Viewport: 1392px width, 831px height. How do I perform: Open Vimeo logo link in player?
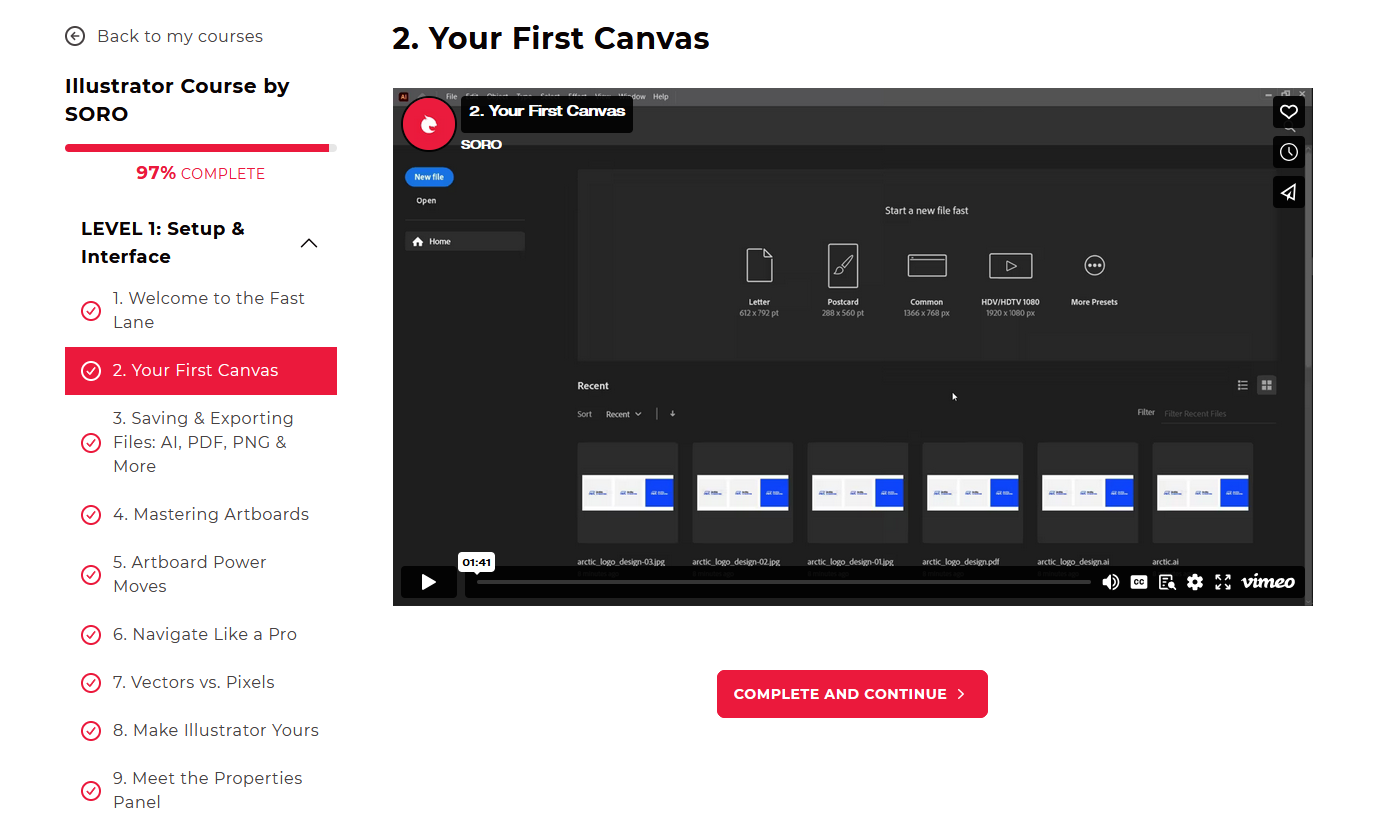coord(1268,582)
